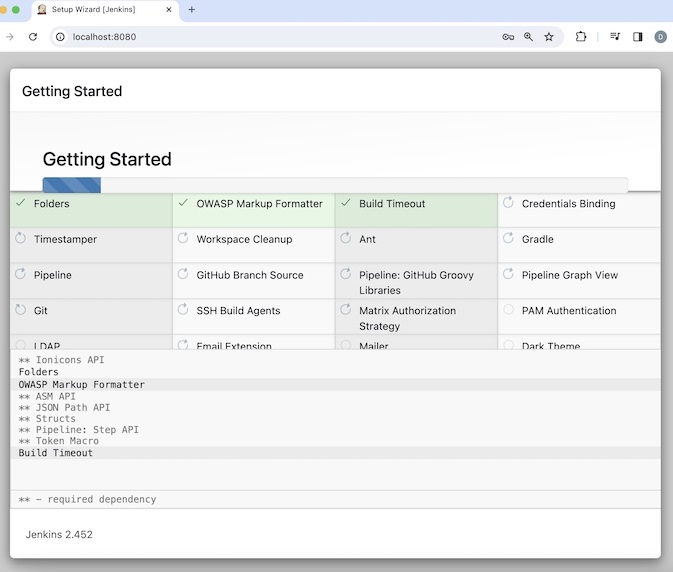673x572 pixels.
Task: Click the plugin installation progress bar
Action: [x=335, y=184]
